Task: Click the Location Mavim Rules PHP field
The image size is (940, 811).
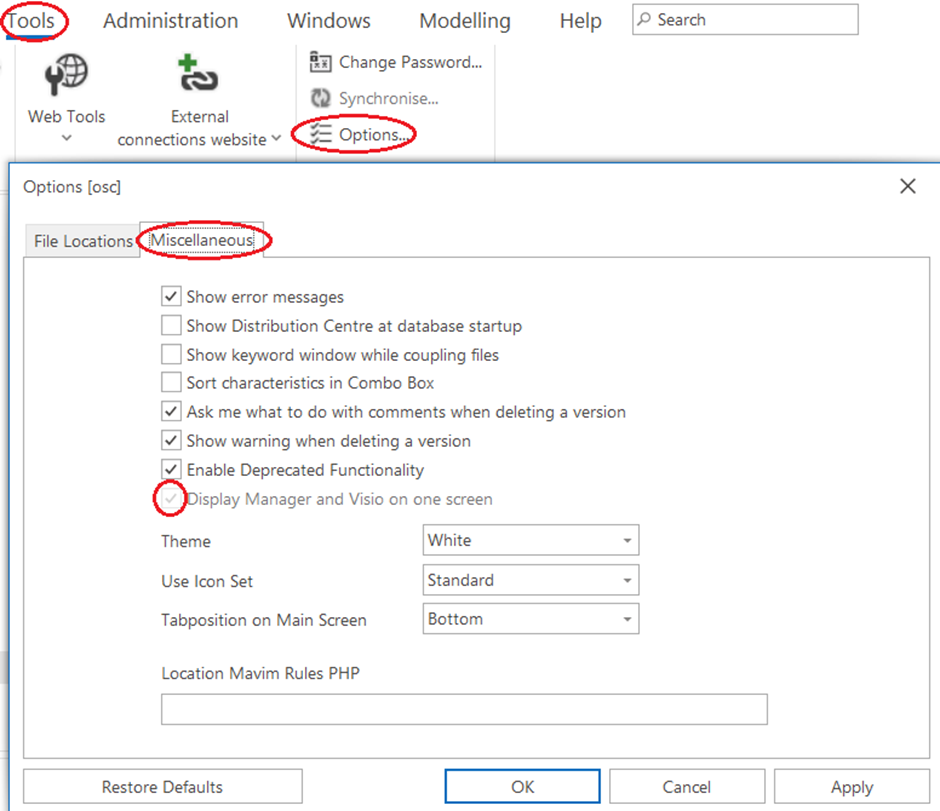Action: [x=464, y=709]
